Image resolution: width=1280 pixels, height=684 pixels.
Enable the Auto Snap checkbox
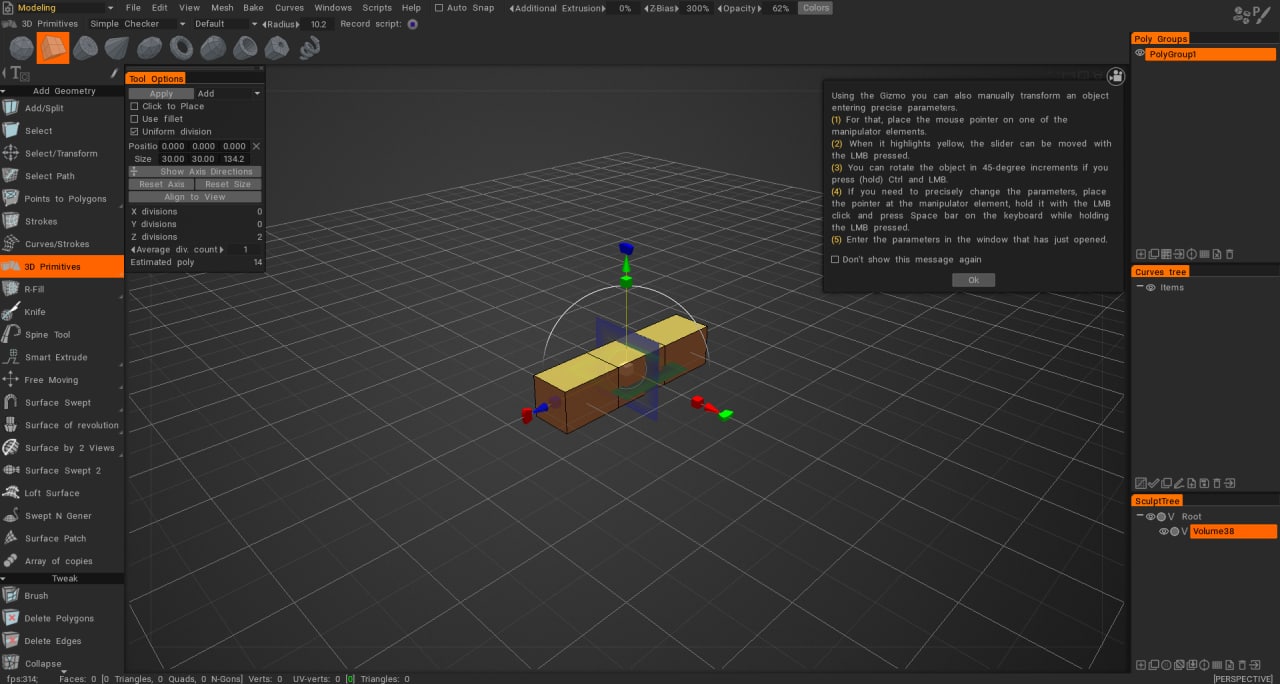(439, 8)
